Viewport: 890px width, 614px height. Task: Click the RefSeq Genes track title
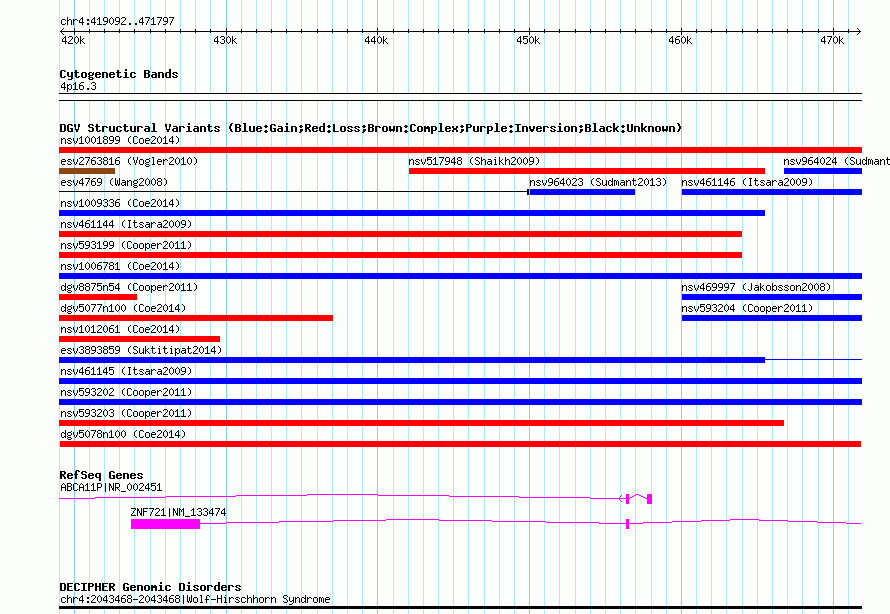(101, 475)
